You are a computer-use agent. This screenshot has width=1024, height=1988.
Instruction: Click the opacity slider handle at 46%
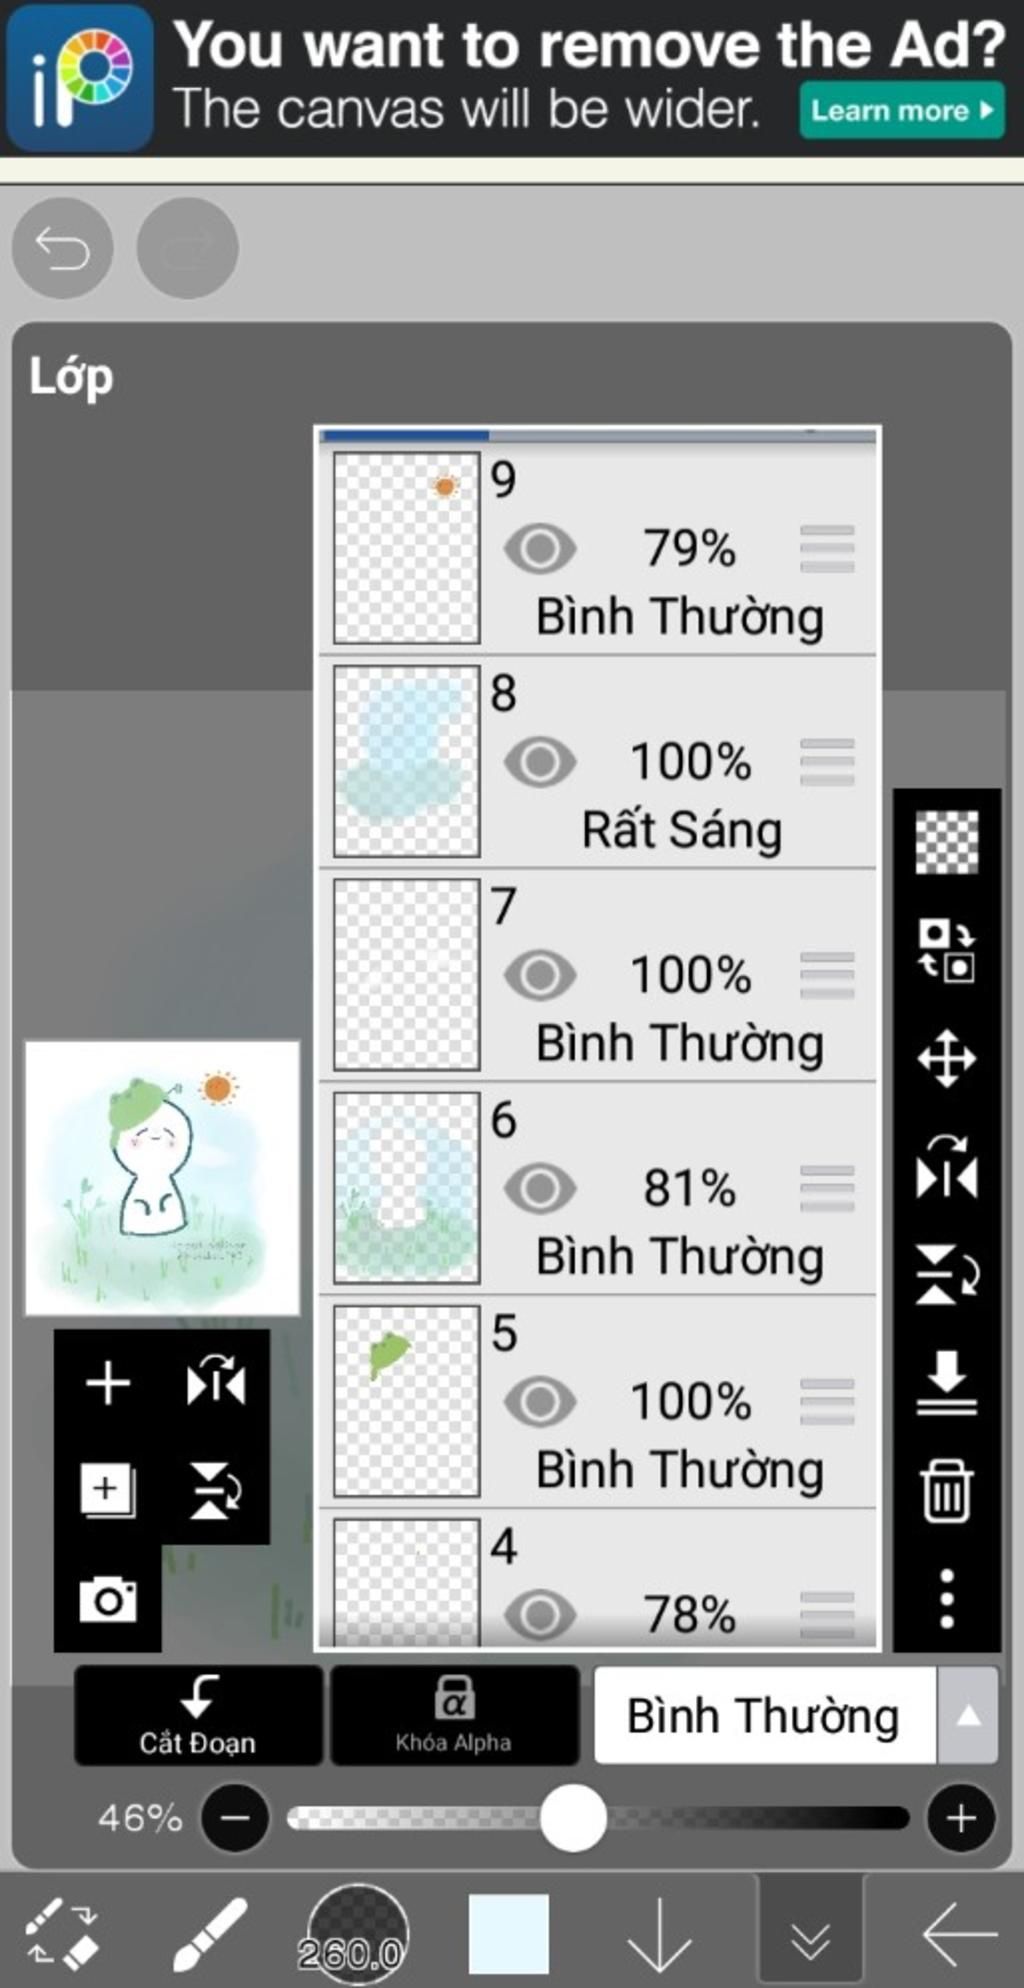coord(573,1818)
